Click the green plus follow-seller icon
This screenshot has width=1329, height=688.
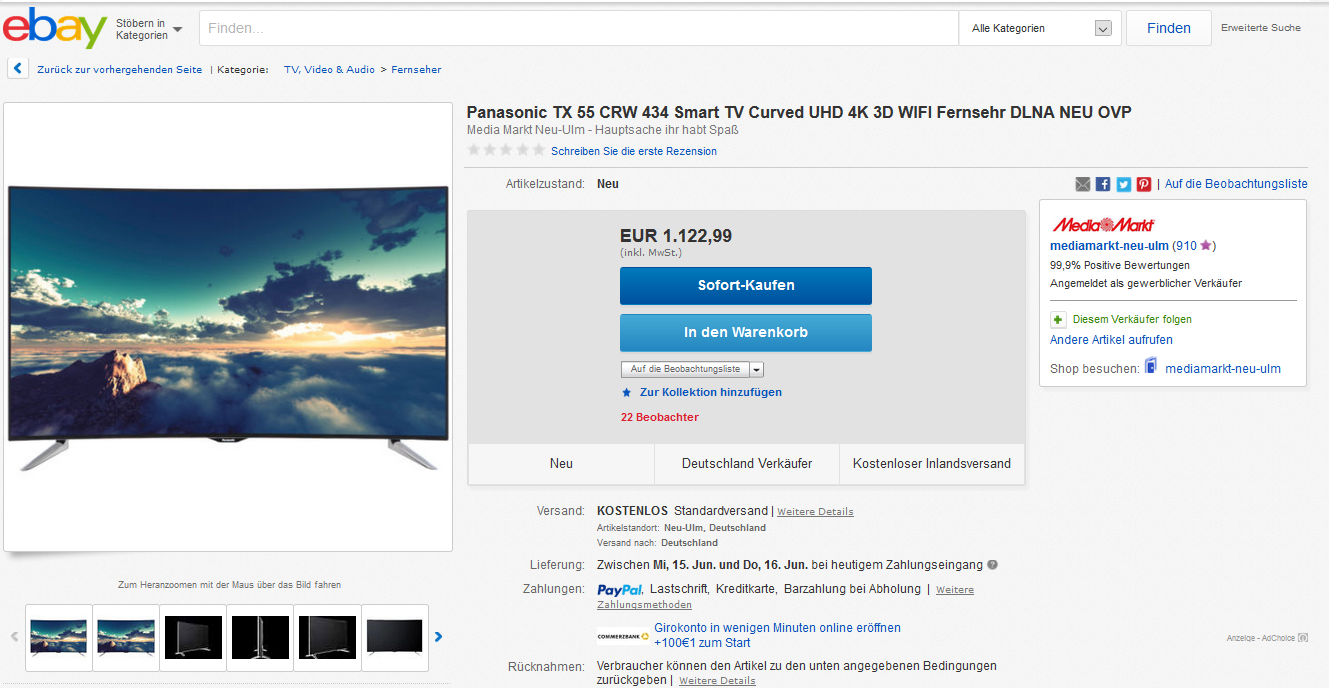(x=1058, y=319)
